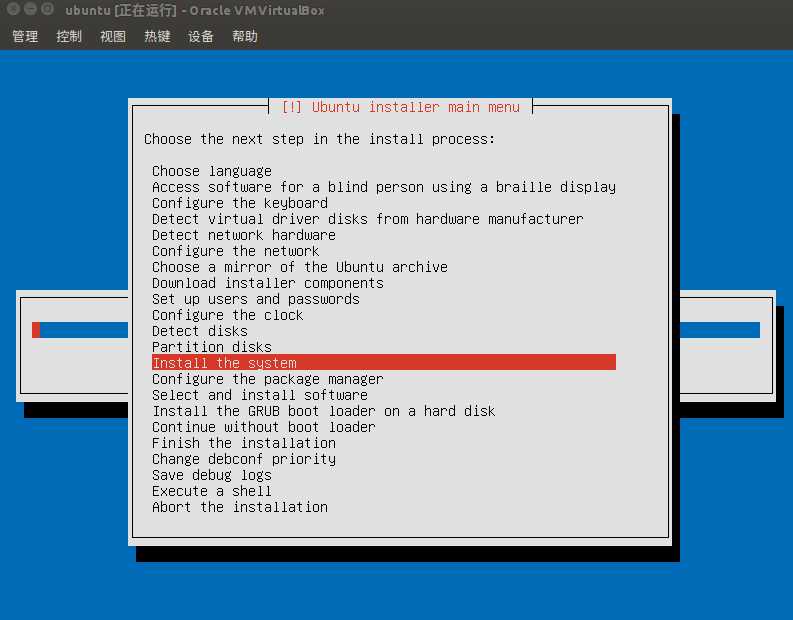Open the 帮助 menu
793x620 pixels.
[x=245, y=36]
